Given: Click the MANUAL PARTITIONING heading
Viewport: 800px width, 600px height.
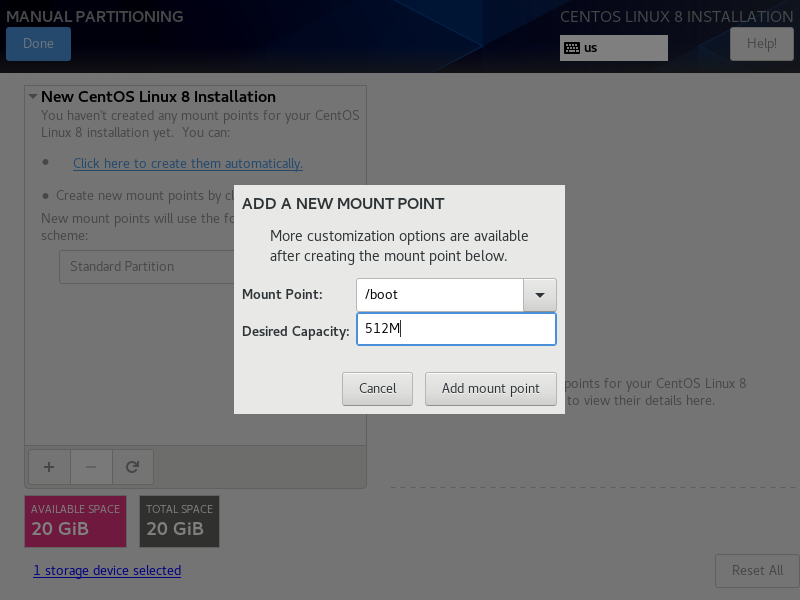Looking at the screenshot, I should (x=94, y=16).
